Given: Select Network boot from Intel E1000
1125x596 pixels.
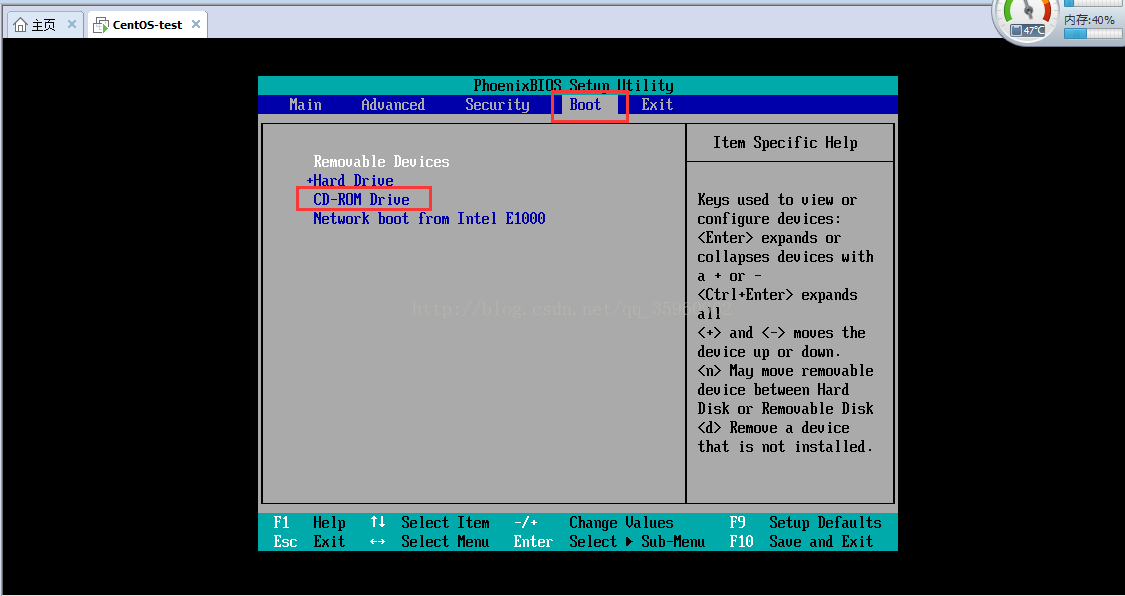Looking at the screenshot, I should pos(429,219).
